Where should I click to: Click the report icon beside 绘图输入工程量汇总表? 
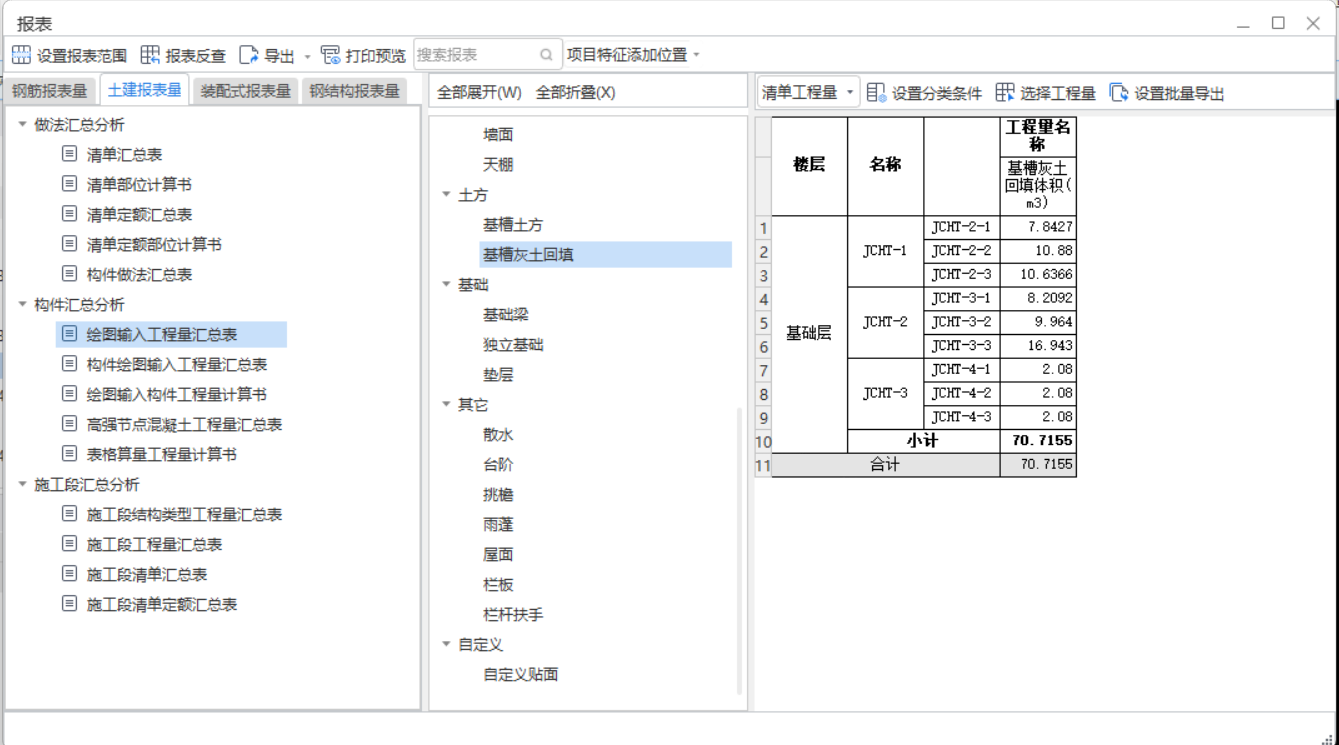tap(69, 334)
